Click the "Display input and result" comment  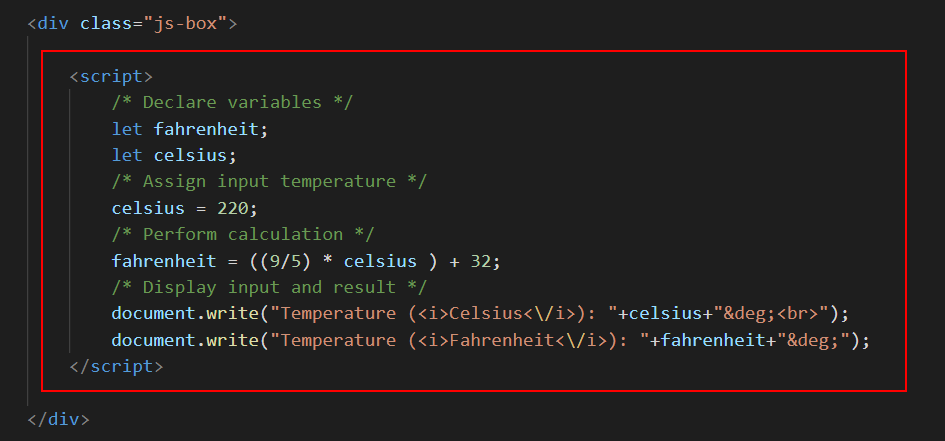(269, 287)
